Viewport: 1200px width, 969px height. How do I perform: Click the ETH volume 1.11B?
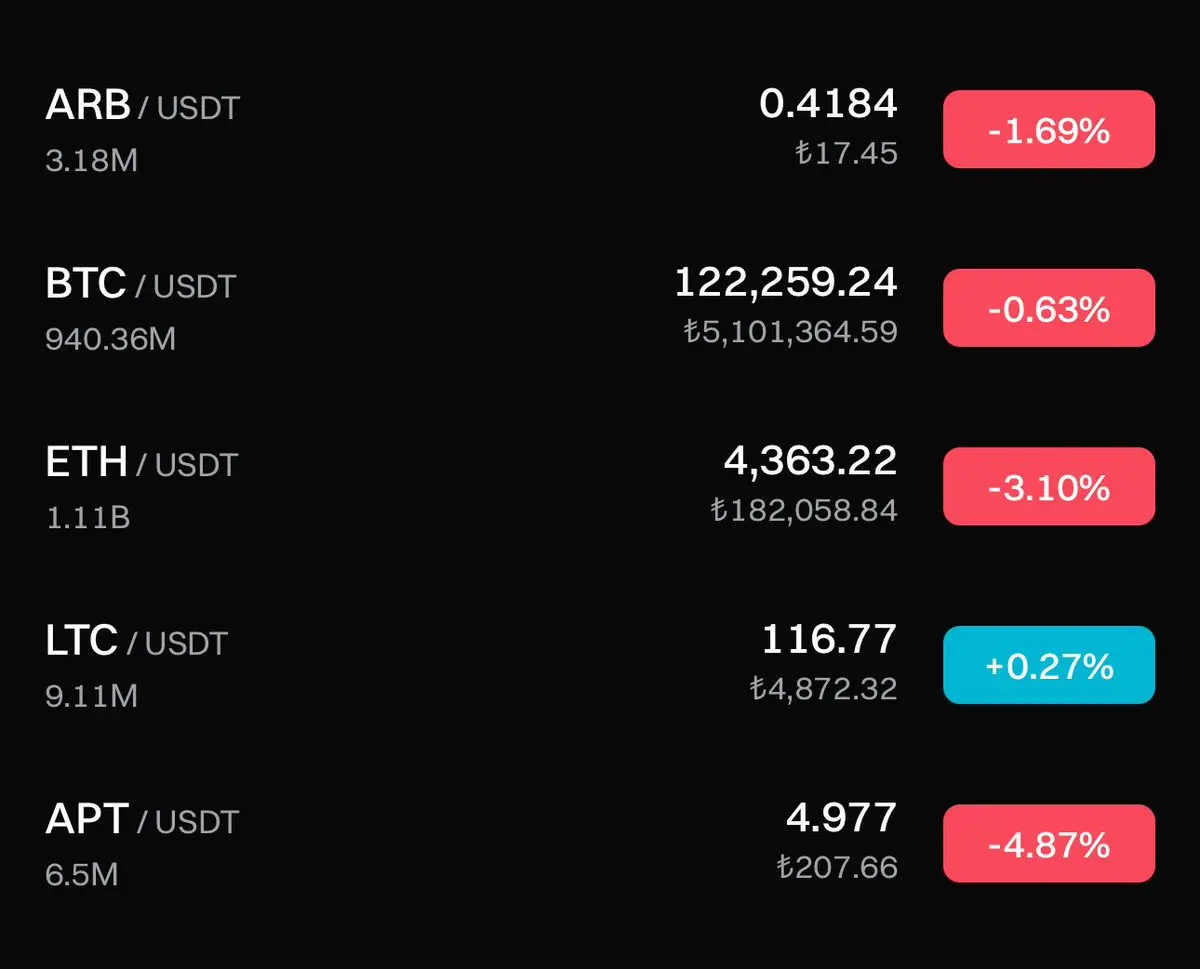coord(88,517)
